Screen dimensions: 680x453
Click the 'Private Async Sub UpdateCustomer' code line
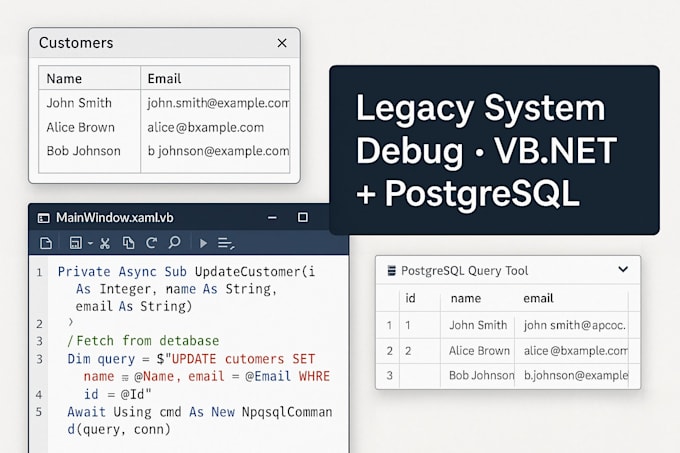(x=186, y=272)
